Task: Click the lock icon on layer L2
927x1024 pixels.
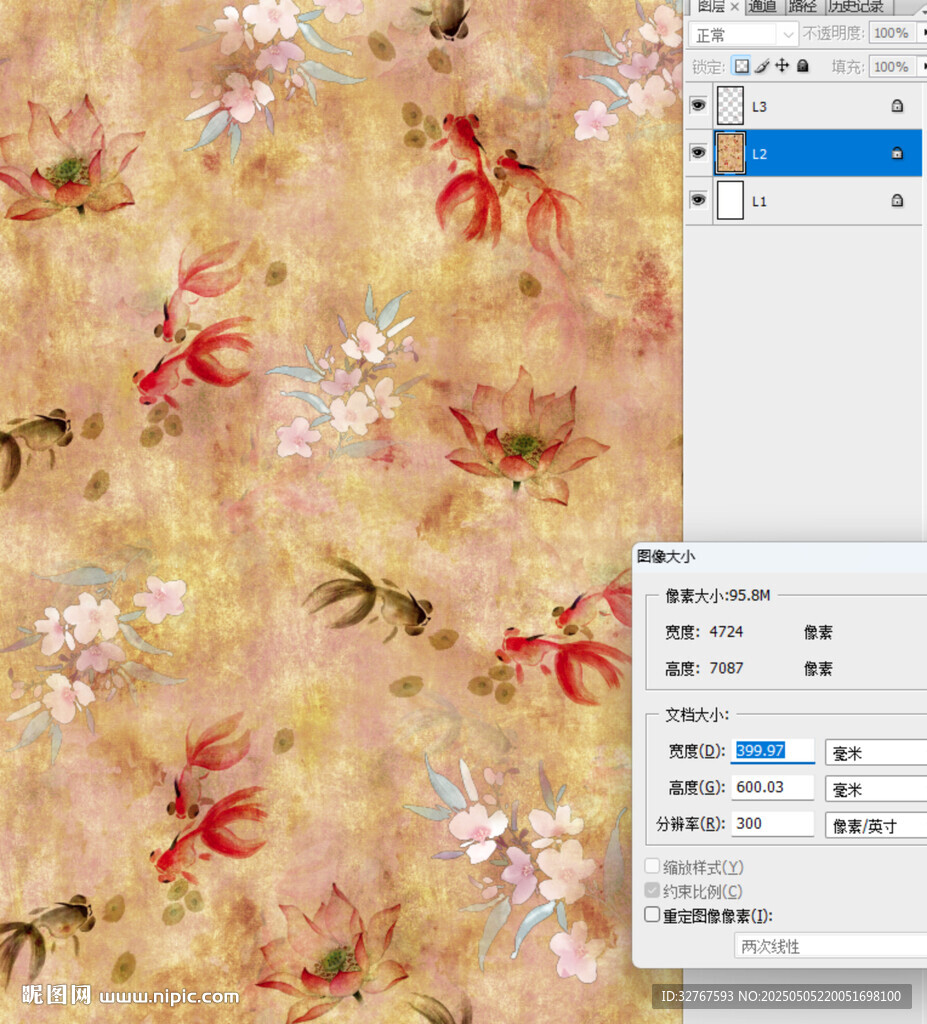Action: (x=897, y=154)
